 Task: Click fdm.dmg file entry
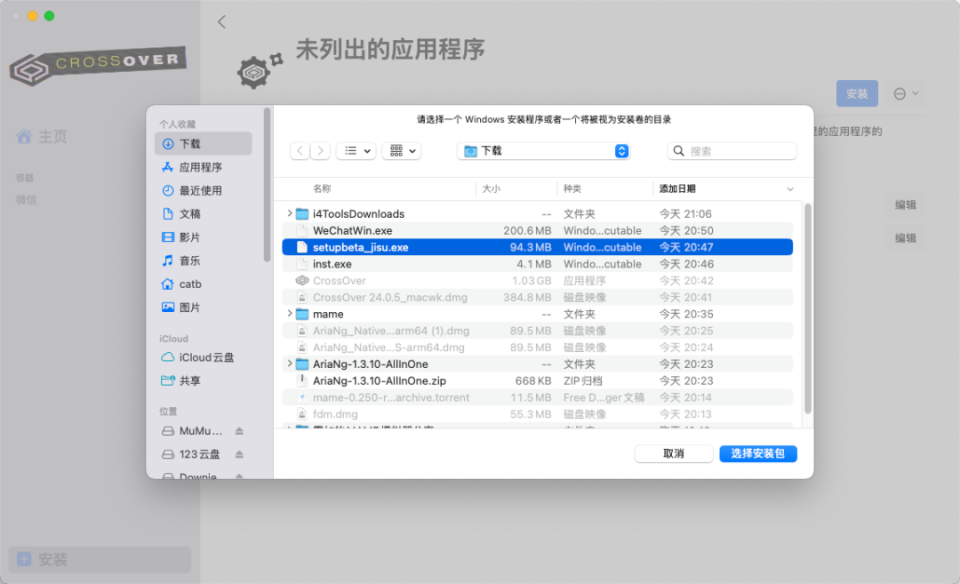pyautogui.click(x=538, y=414)
